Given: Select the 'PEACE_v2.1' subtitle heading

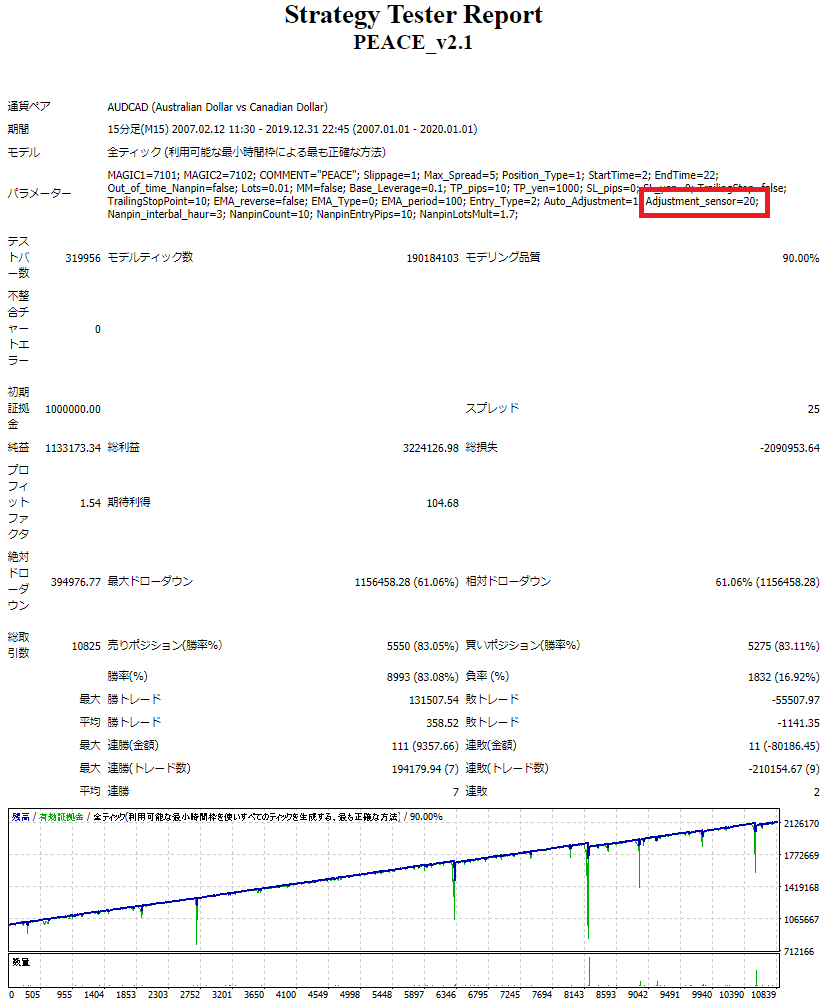Looking at the screenshot, I should (413, 42).
